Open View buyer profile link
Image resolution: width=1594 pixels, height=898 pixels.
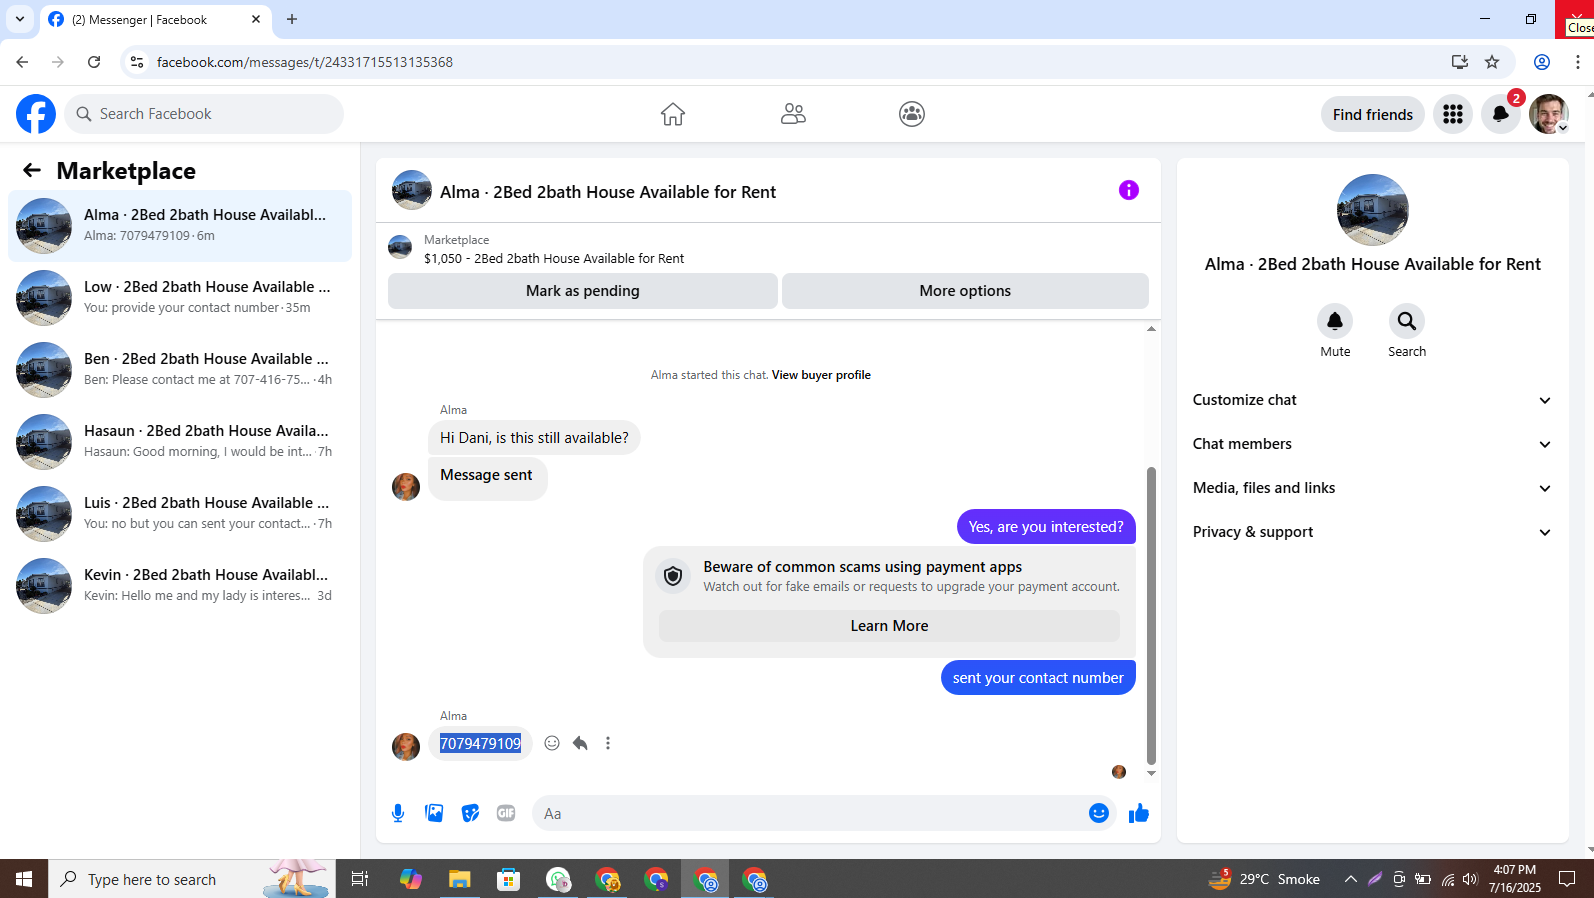tap(821, 375)
